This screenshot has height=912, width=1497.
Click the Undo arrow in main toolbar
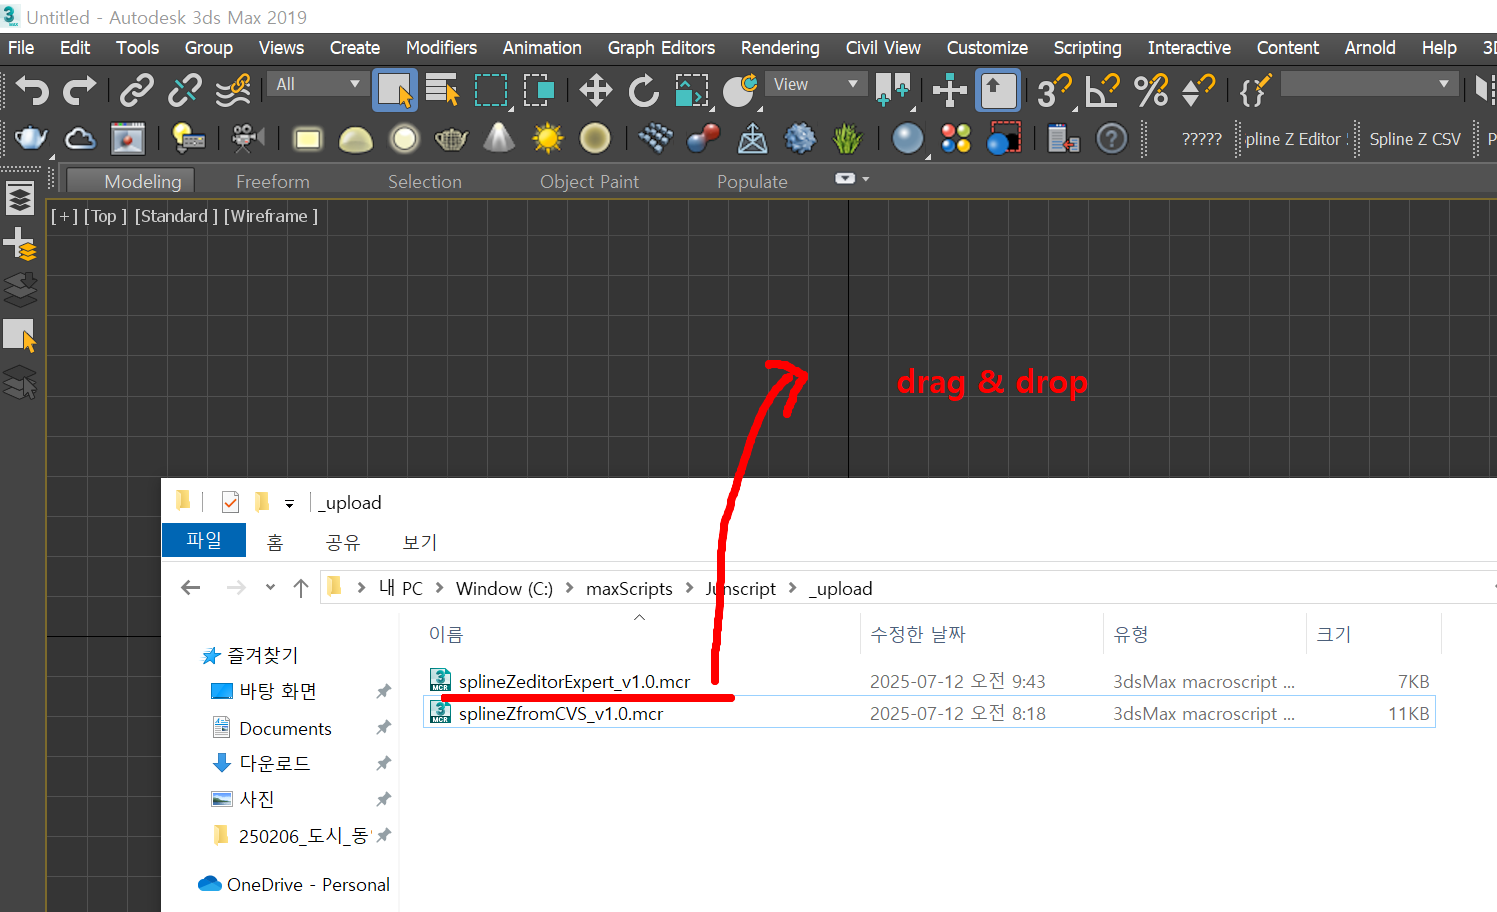coord(31,91)
